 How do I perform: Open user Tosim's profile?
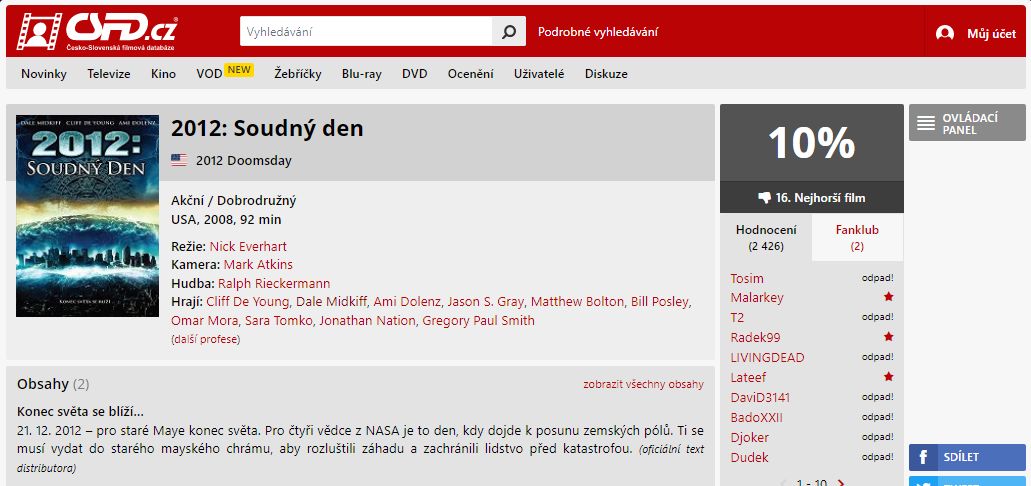(747, 278)
